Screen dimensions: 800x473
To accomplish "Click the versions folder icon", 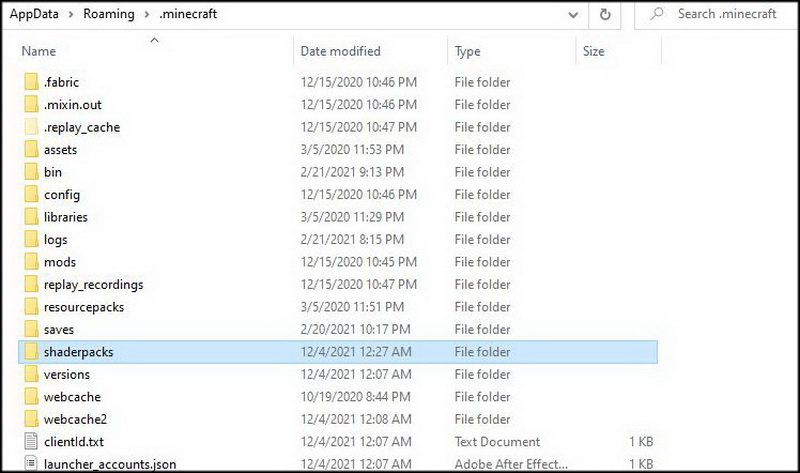I will point(31,374).
